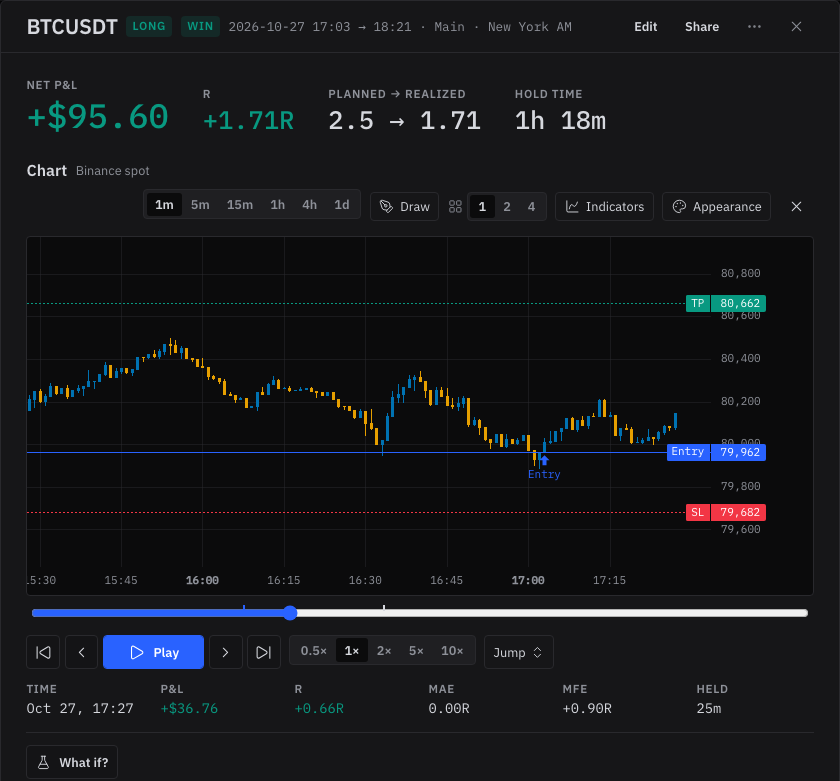Open the Appearance settings

pos(716,207)
